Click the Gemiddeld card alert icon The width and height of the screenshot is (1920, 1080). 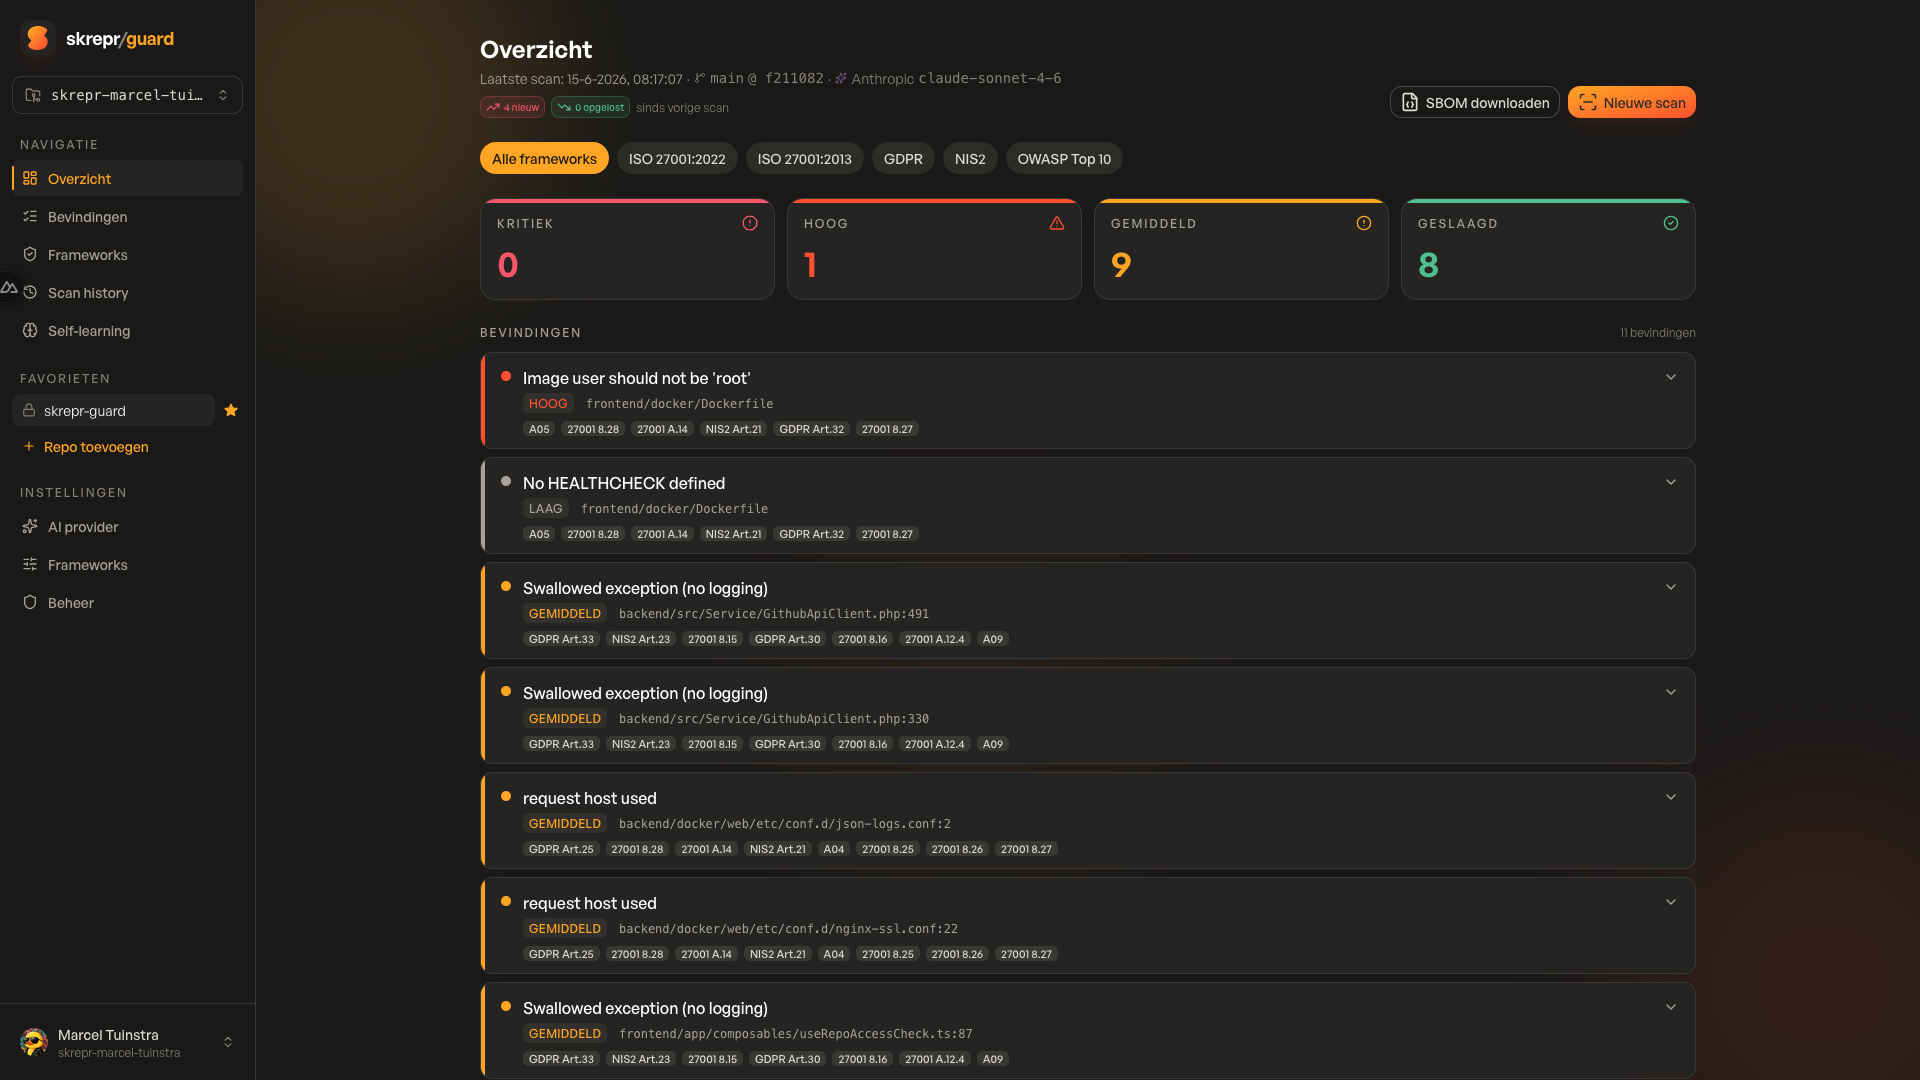coord(1364,223)
